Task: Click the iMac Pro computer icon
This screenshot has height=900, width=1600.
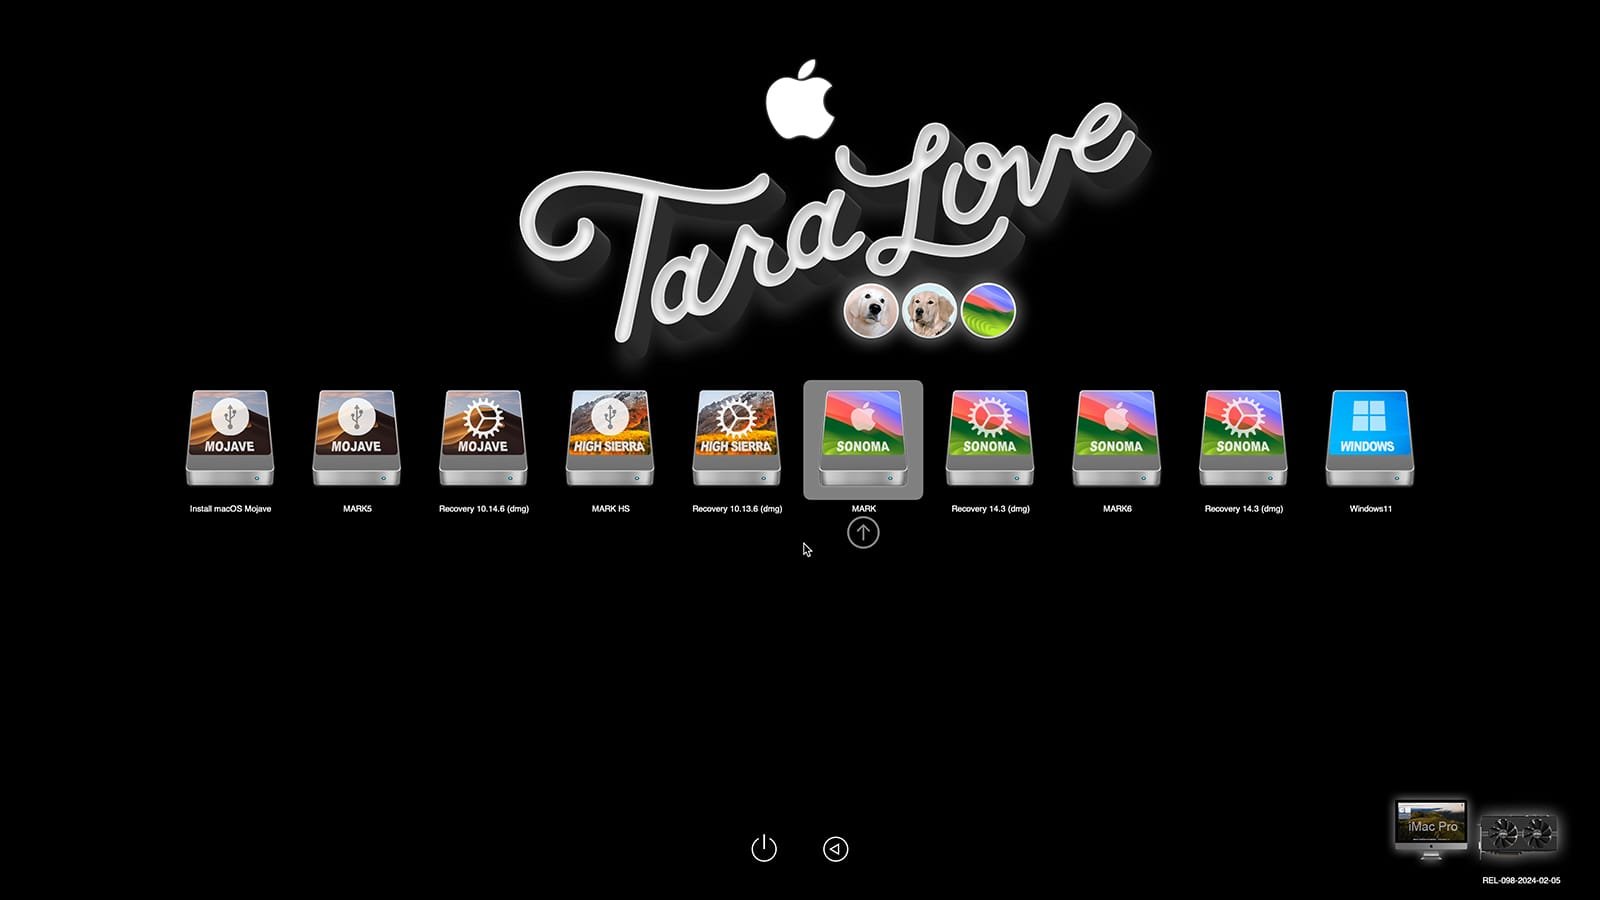Action: click(1432, 828)
